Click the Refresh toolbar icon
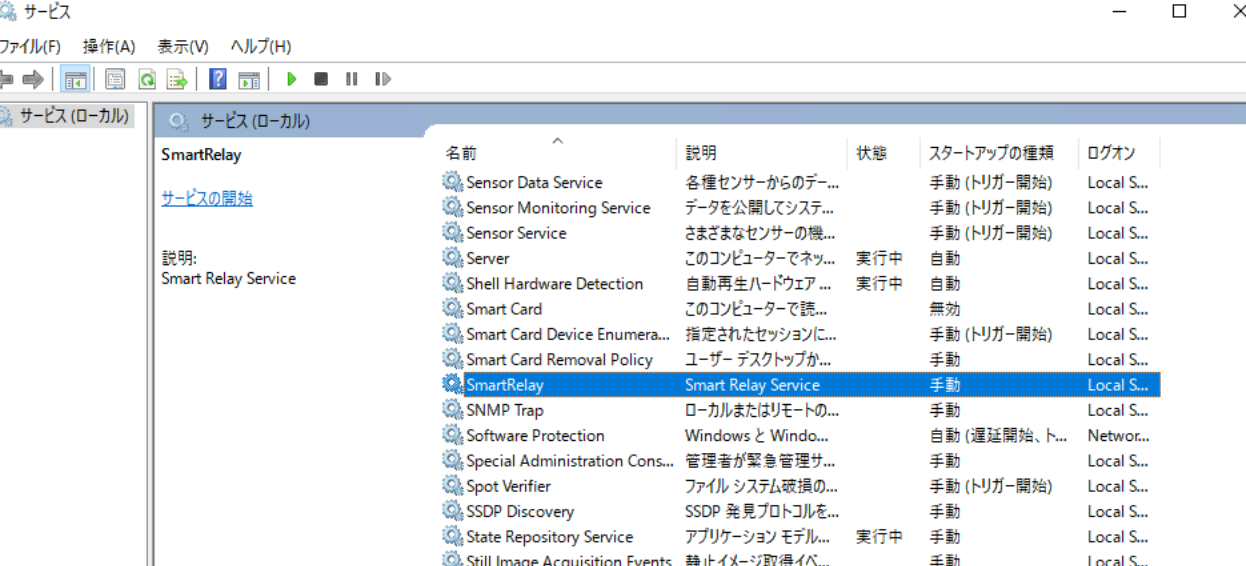Screen dimensions: 1246x566 (x=147, y=79)
